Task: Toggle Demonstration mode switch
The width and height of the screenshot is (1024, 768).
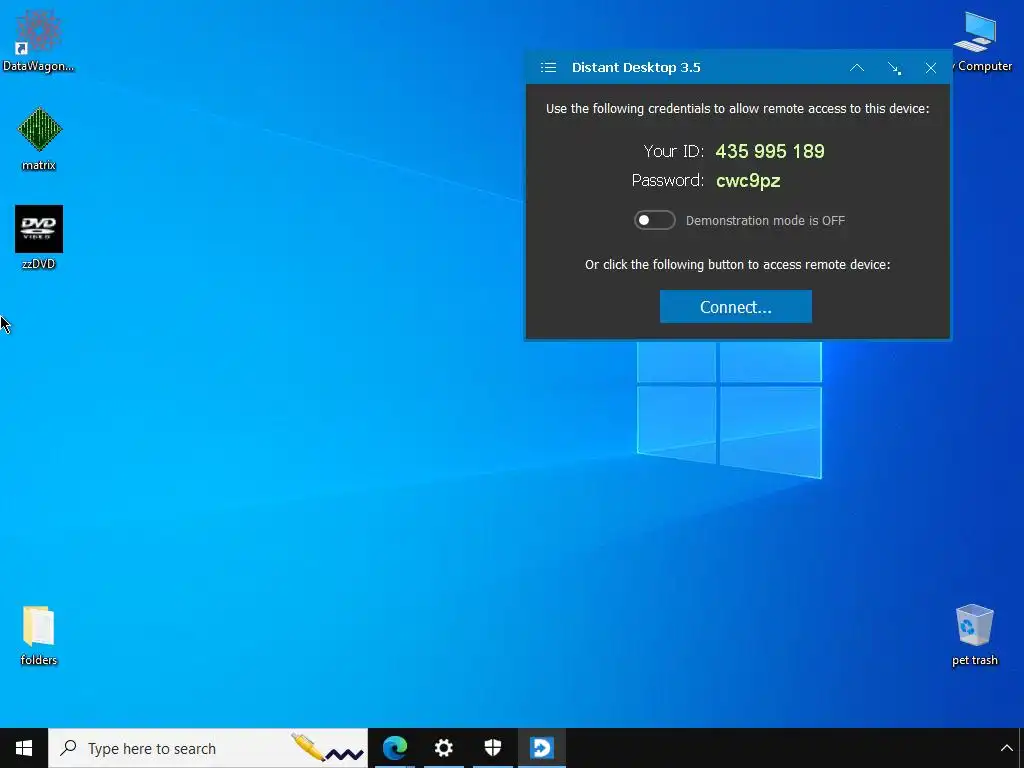Action: [654, 220]
